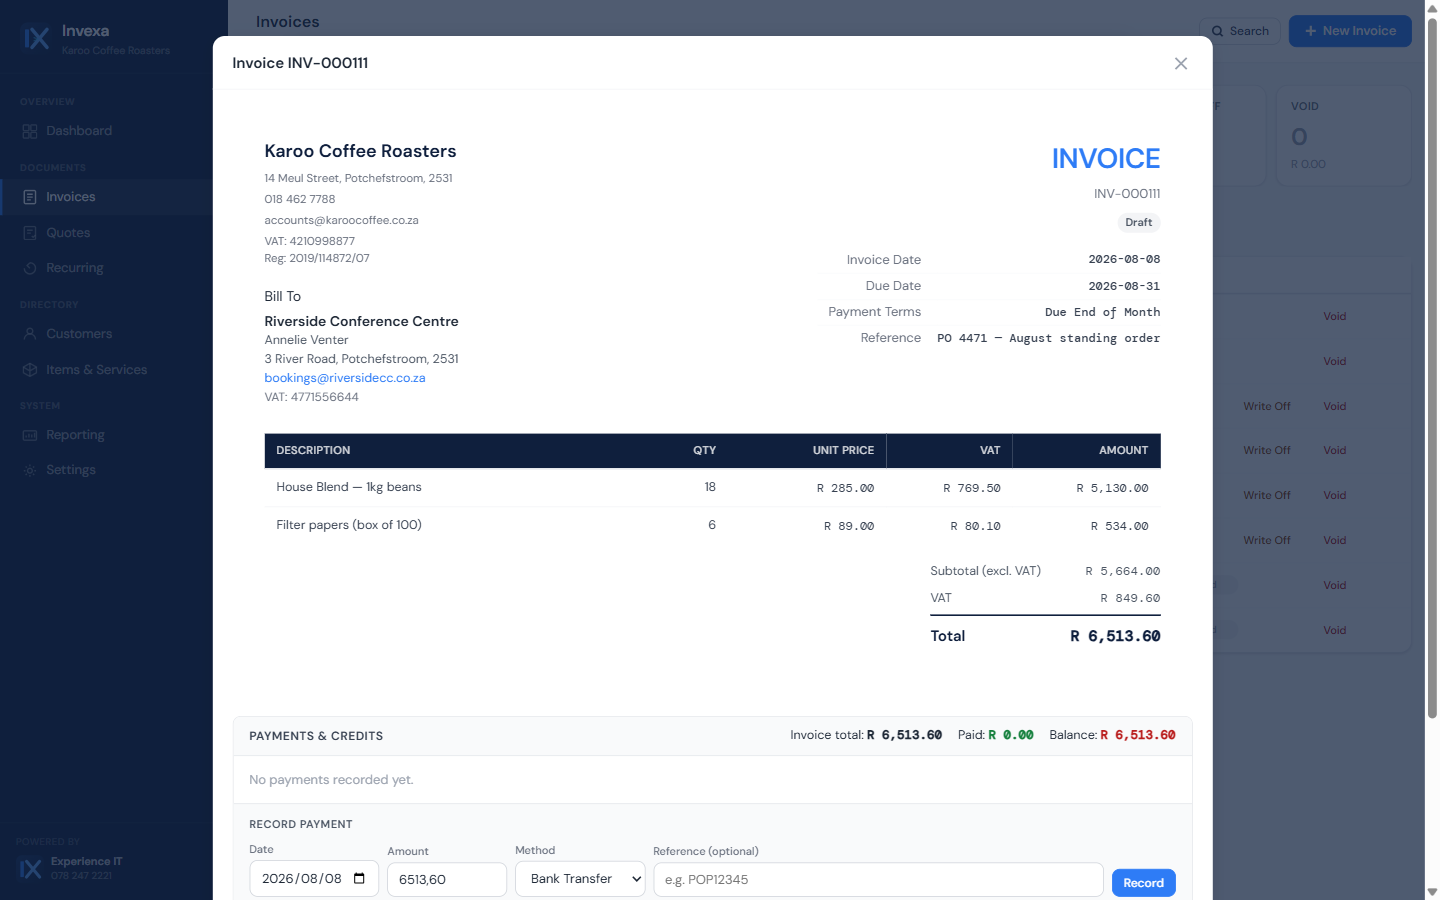1440x900 pixels.
Task: Go to Dashboard menu item
Action: coord(106,131)
